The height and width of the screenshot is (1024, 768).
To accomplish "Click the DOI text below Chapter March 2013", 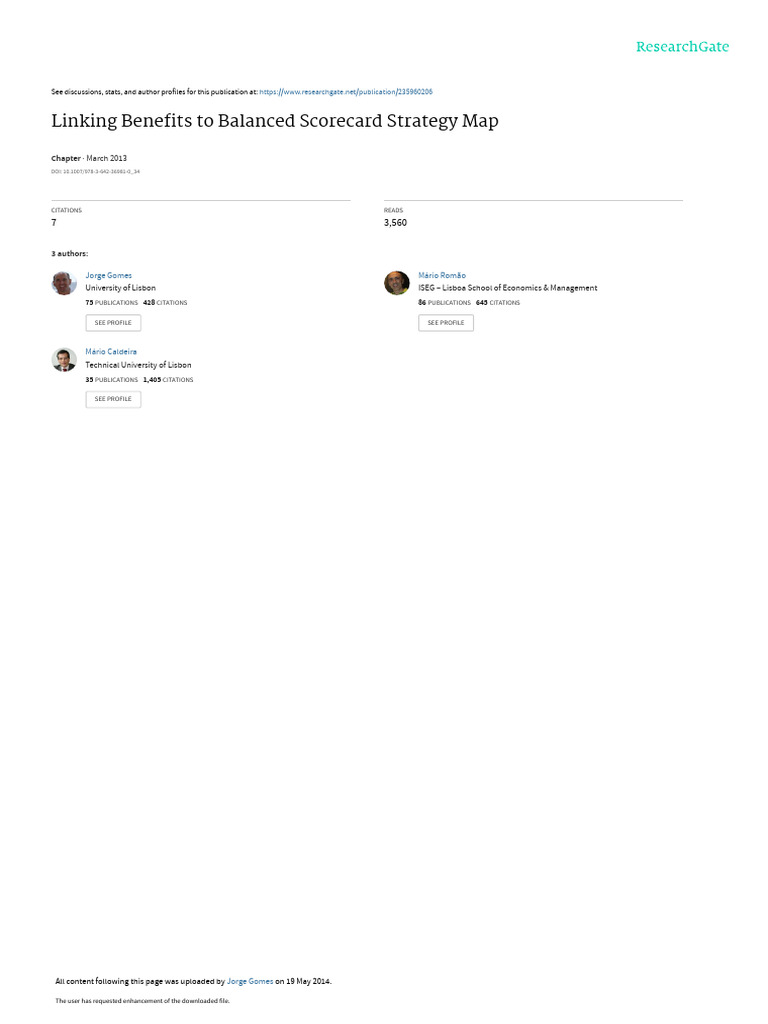I will point(95,172).
